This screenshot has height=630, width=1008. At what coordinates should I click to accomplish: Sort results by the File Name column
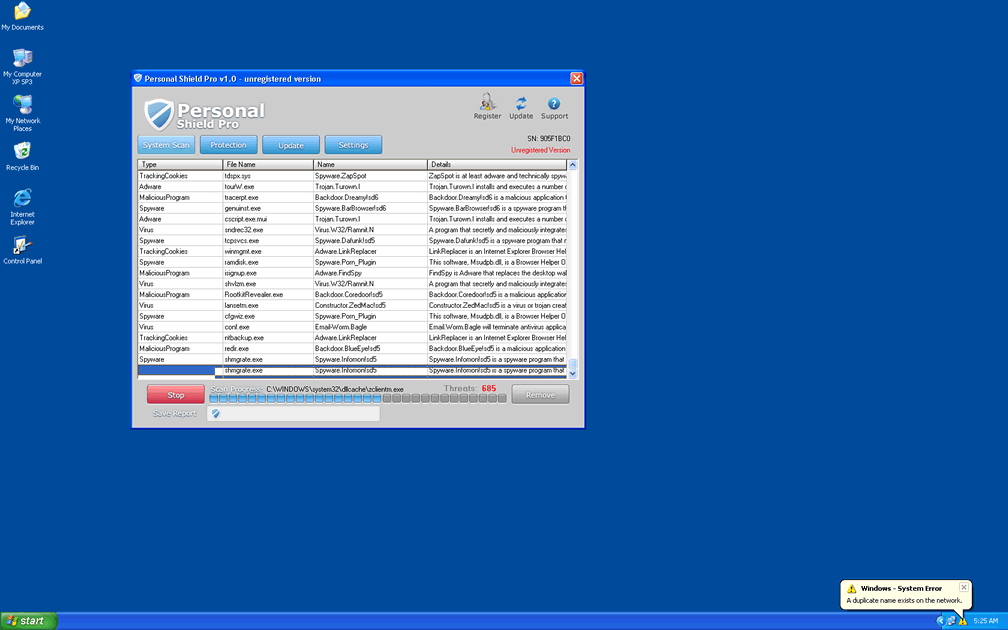[x=268, y=164]
